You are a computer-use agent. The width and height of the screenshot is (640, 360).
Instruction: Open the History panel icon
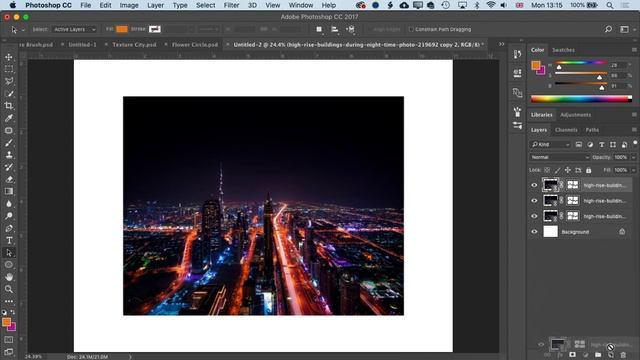pyautogui.click(x=517, y=54)
